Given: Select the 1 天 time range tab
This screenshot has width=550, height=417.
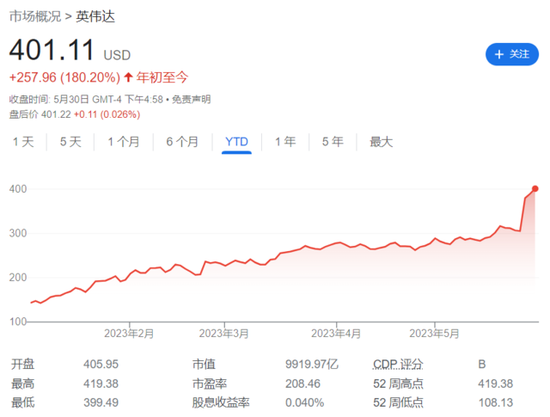Looking at the screenshot, I should pos(23,142).
